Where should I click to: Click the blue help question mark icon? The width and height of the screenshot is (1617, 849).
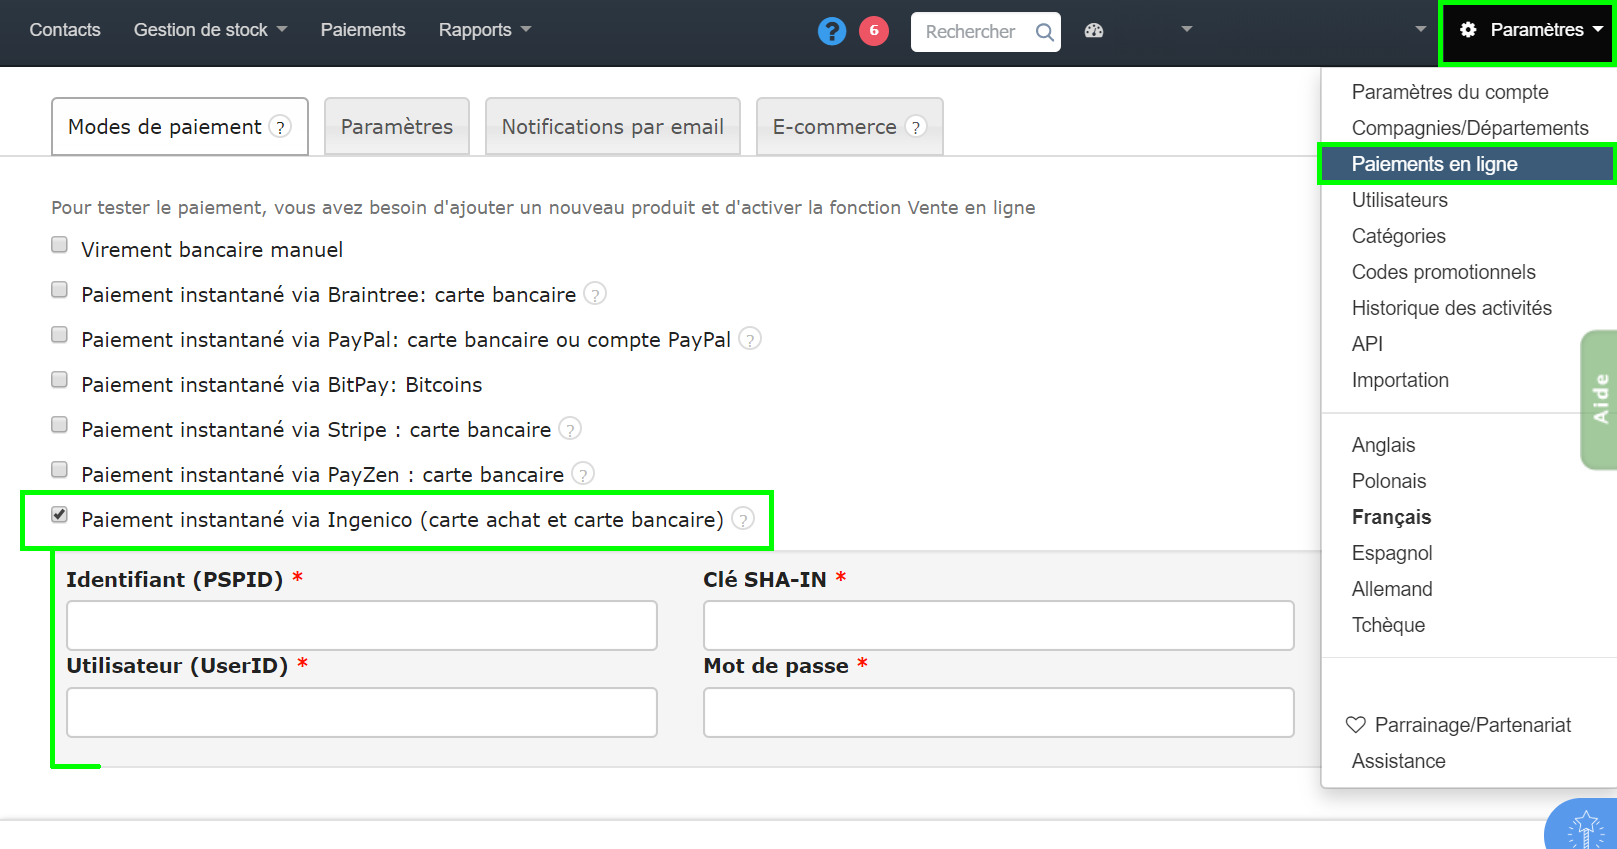point(832,31)
